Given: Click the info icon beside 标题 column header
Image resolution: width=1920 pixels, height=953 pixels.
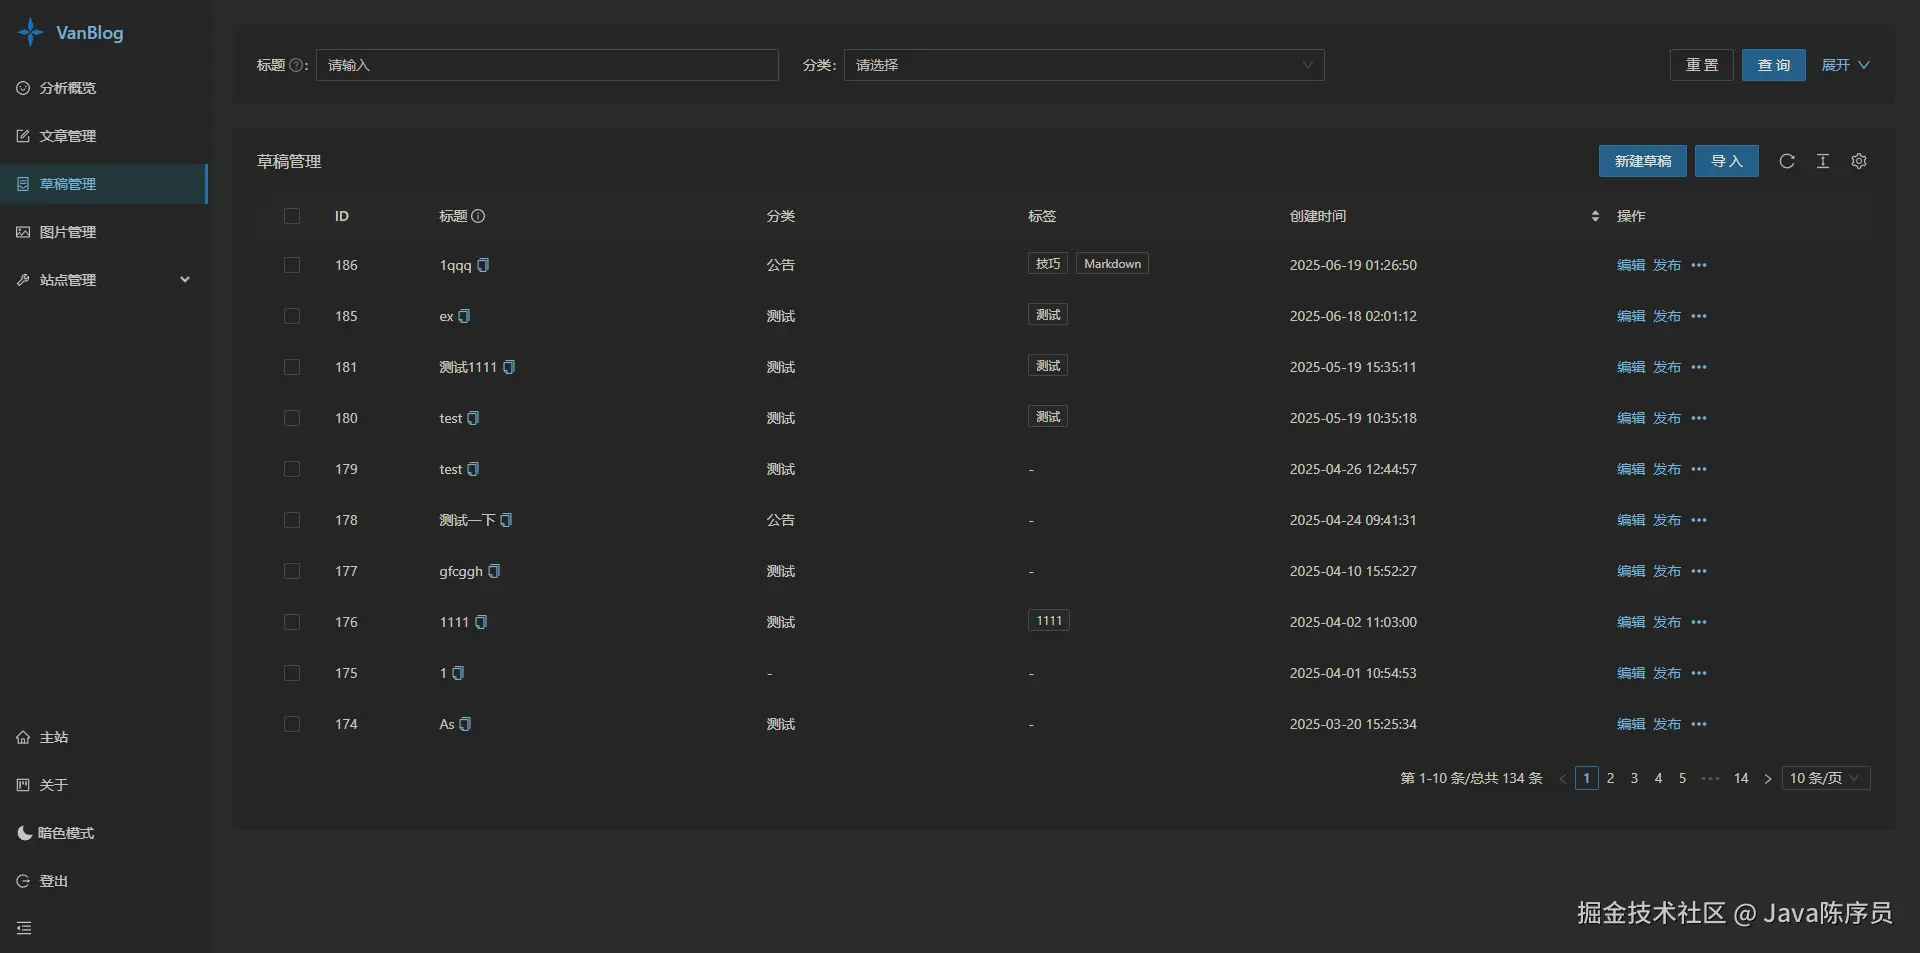Looking at the screenshot, I should point(478,216).
